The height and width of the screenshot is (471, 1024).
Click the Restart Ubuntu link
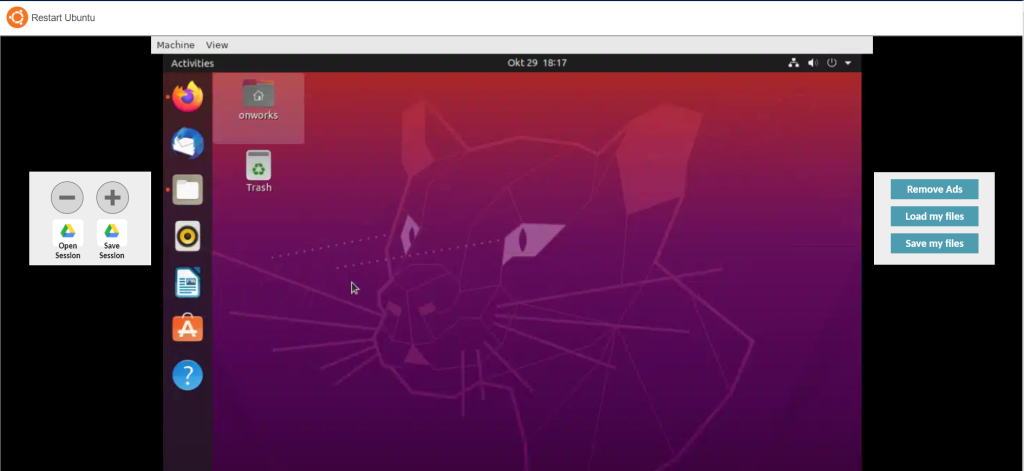(x=63, y=18)
